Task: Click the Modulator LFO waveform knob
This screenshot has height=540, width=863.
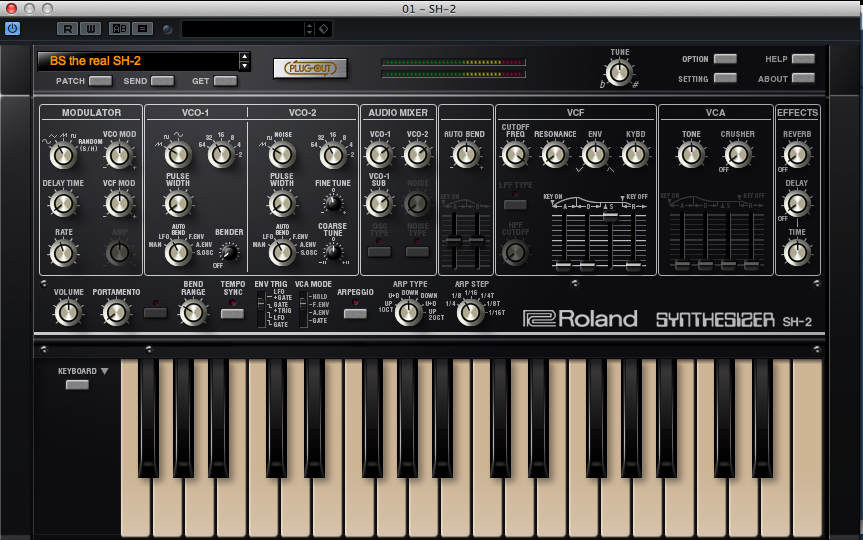Action: tap(63, 156)
